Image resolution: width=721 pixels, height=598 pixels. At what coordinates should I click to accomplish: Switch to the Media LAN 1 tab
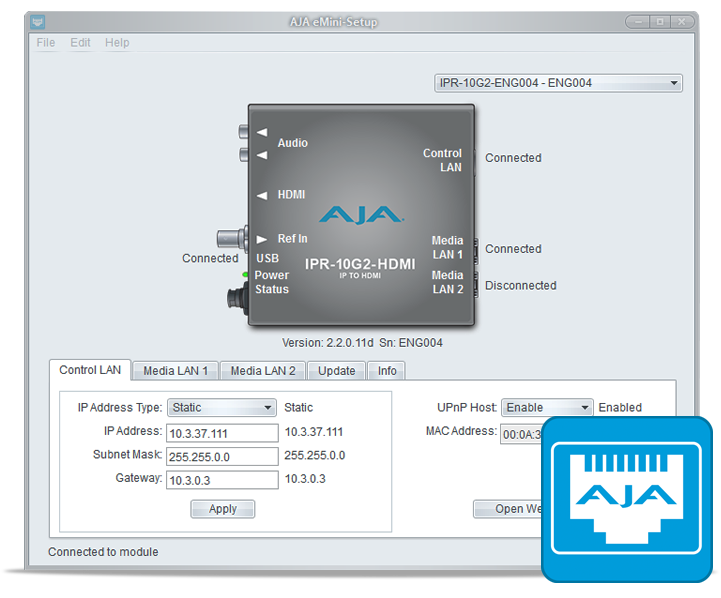coord(175,371)
